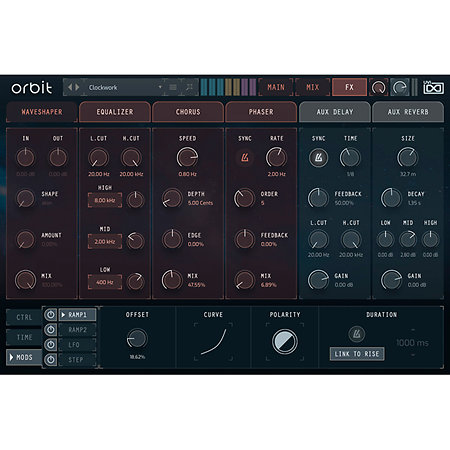The image size is (450, 450).
Task: Click the Aux Delay TIME knob
Action: pyautogui.click(x=350, y=157)
